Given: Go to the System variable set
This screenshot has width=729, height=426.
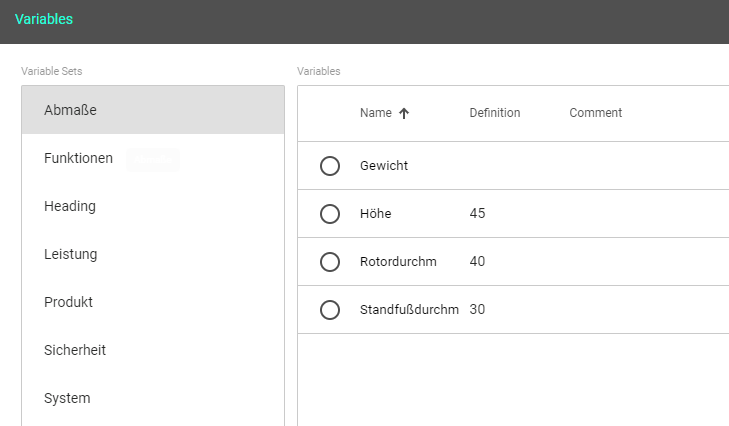Looking at the screenshot, I should pos(67,398).
